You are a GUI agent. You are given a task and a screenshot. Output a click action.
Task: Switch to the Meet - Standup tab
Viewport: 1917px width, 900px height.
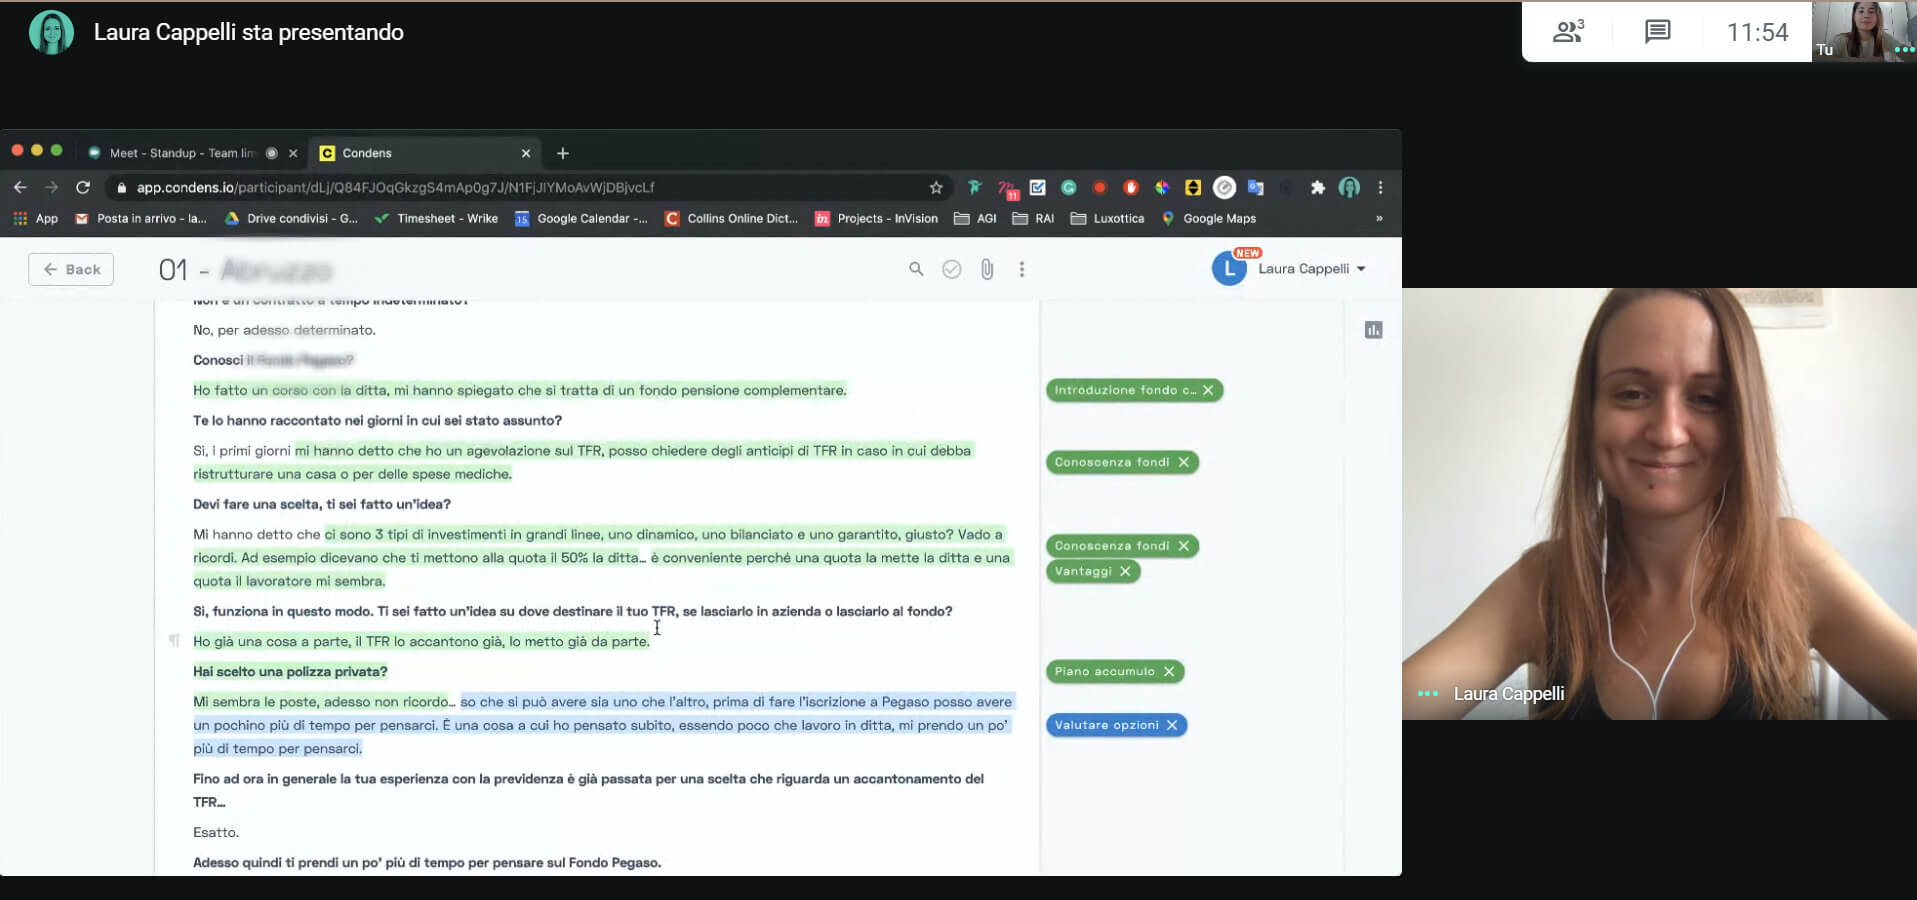182,153
